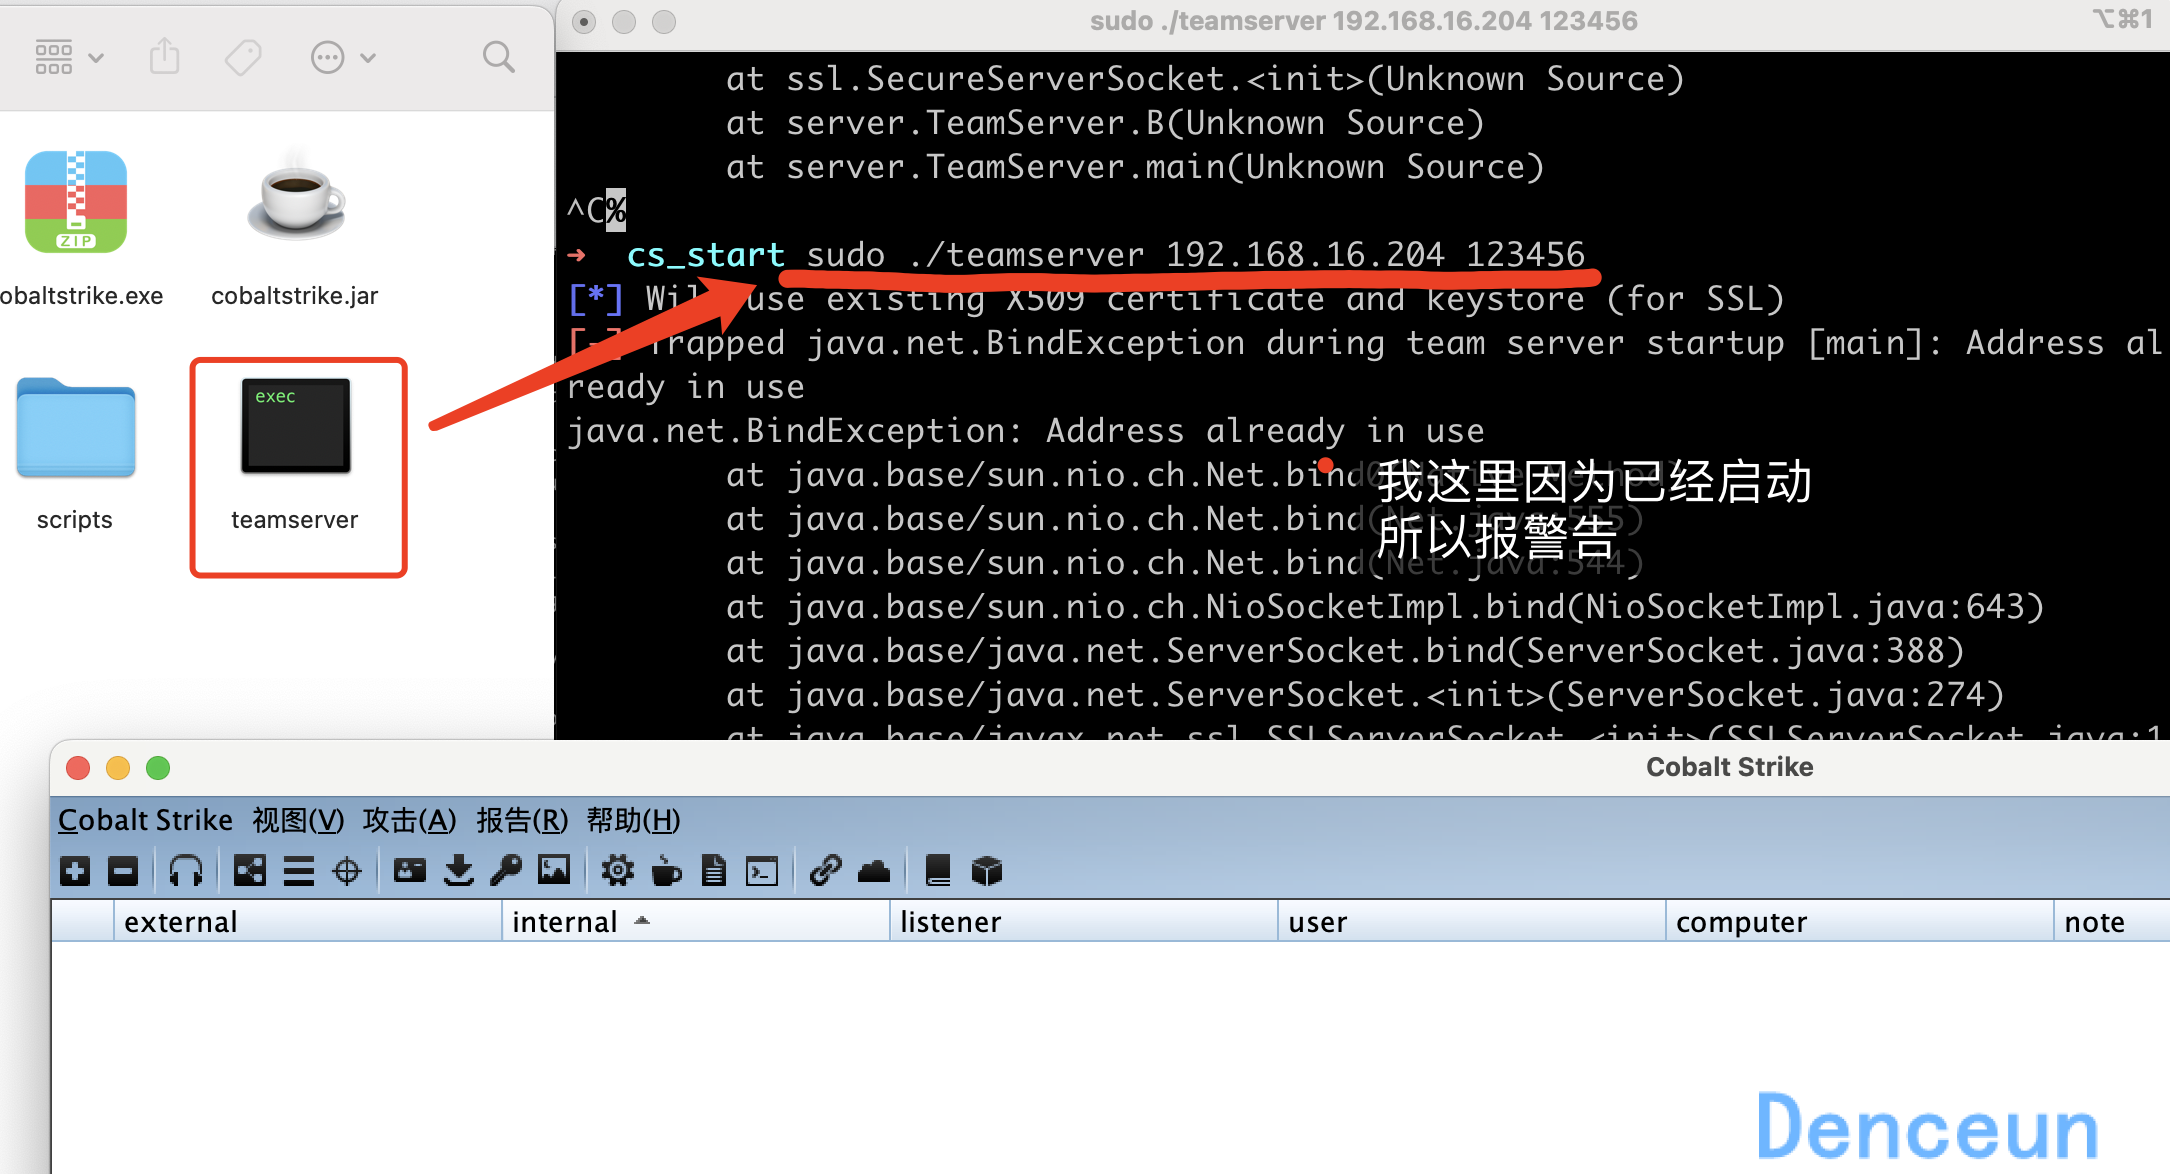
Task: Click the gear payload generator icon
Action: (618, 871)
